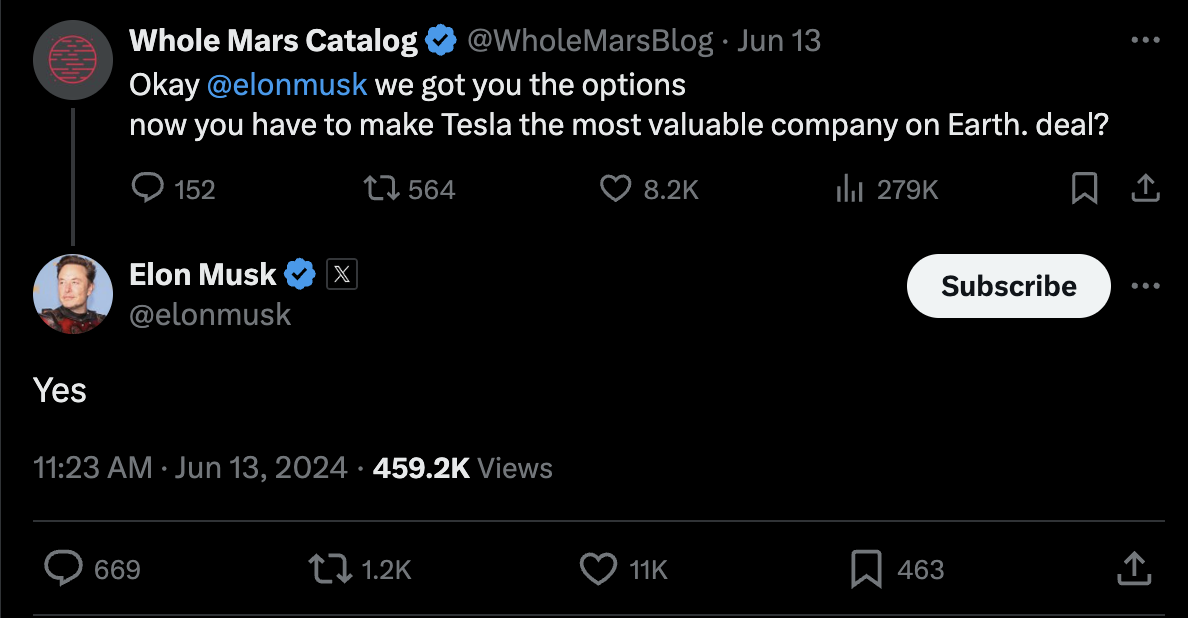This screenshot has width=1188, height=618.
Task: Reply to Whole Mars Catalog's post
Action: (x=148, y=188)
